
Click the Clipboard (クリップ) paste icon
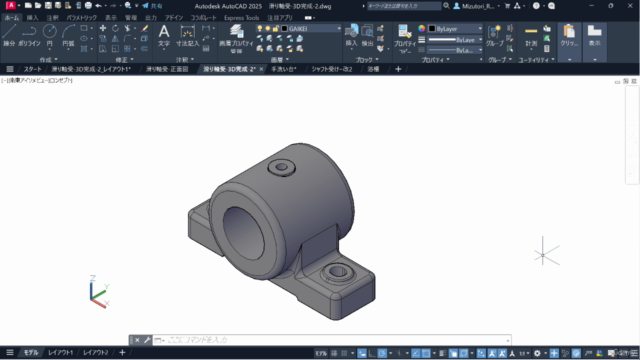(x=569, y=35)
